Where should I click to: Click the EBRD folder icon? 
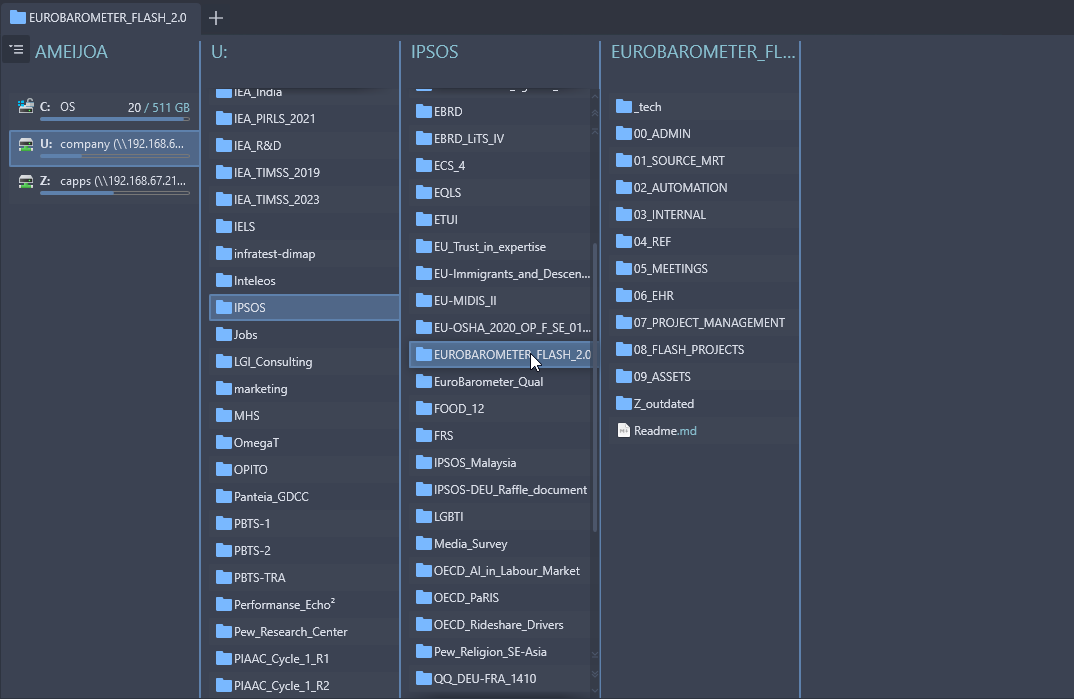point(423,111)
